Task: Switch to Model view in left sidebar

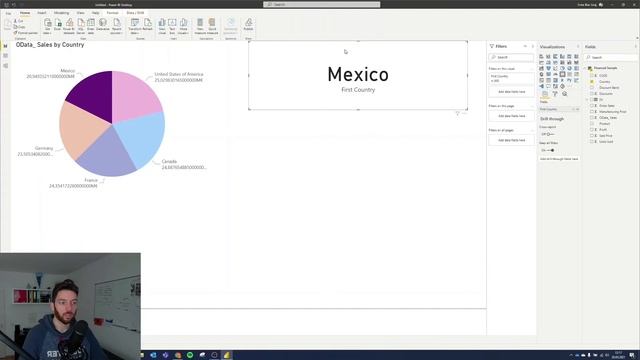Action: pyautogui.click(x=5, y=65)
